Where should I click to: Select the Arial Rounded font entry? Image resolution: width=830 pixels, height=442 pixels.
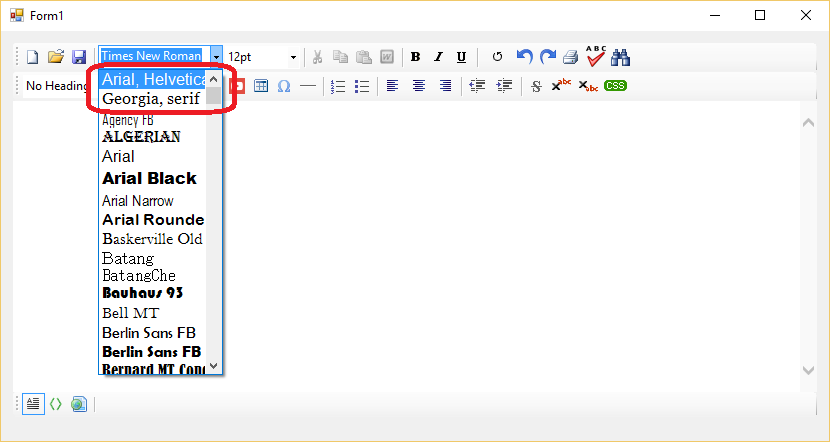pyautogui.click(x=154, y=220)
